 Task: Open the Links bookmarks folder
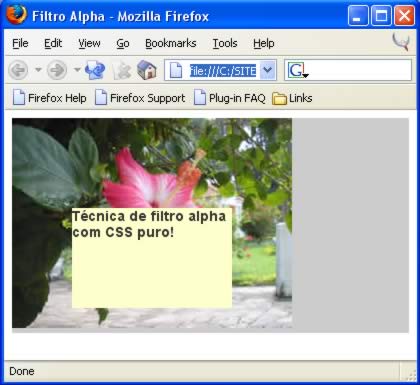292,98
